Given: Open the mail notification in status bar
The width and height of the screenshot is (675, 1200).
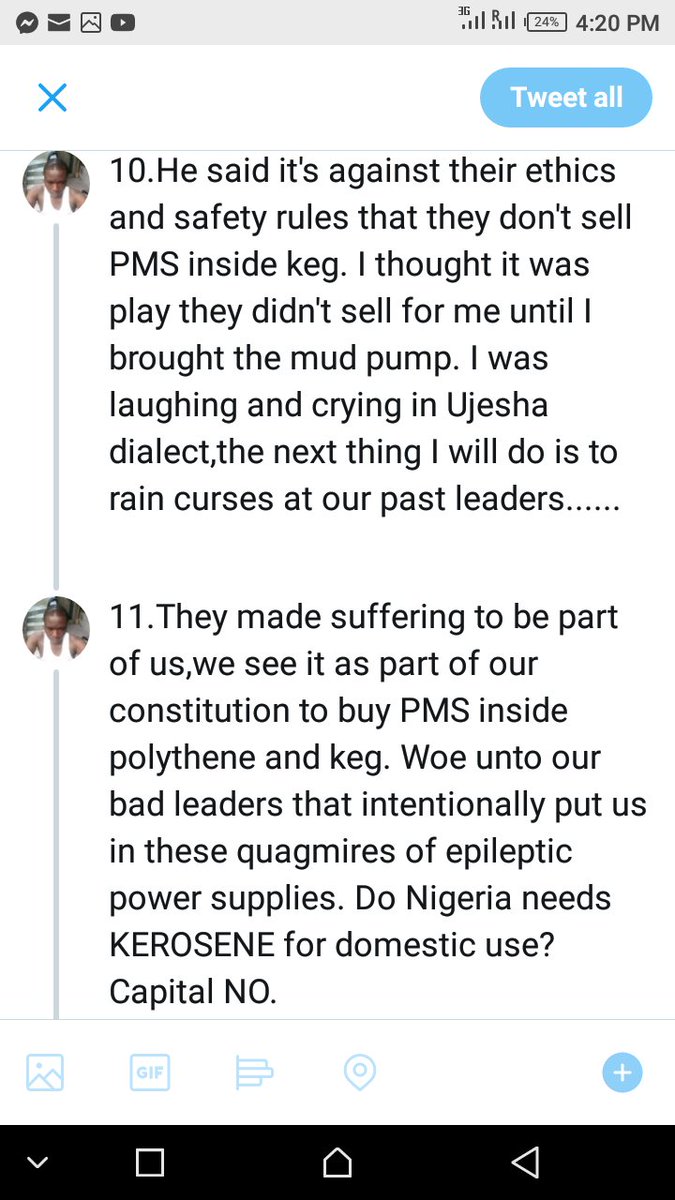Looking at the screenshot, I should 58,22.
